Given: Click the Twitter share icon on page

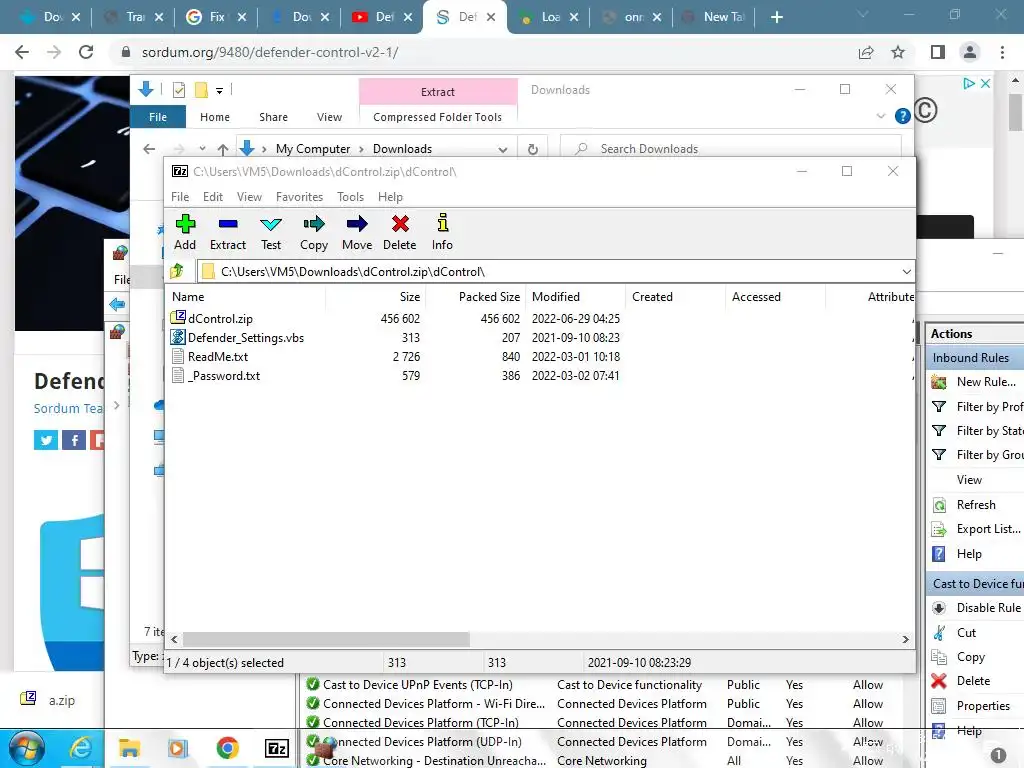Looking at the screenshot, I should [x=46, y=440].
